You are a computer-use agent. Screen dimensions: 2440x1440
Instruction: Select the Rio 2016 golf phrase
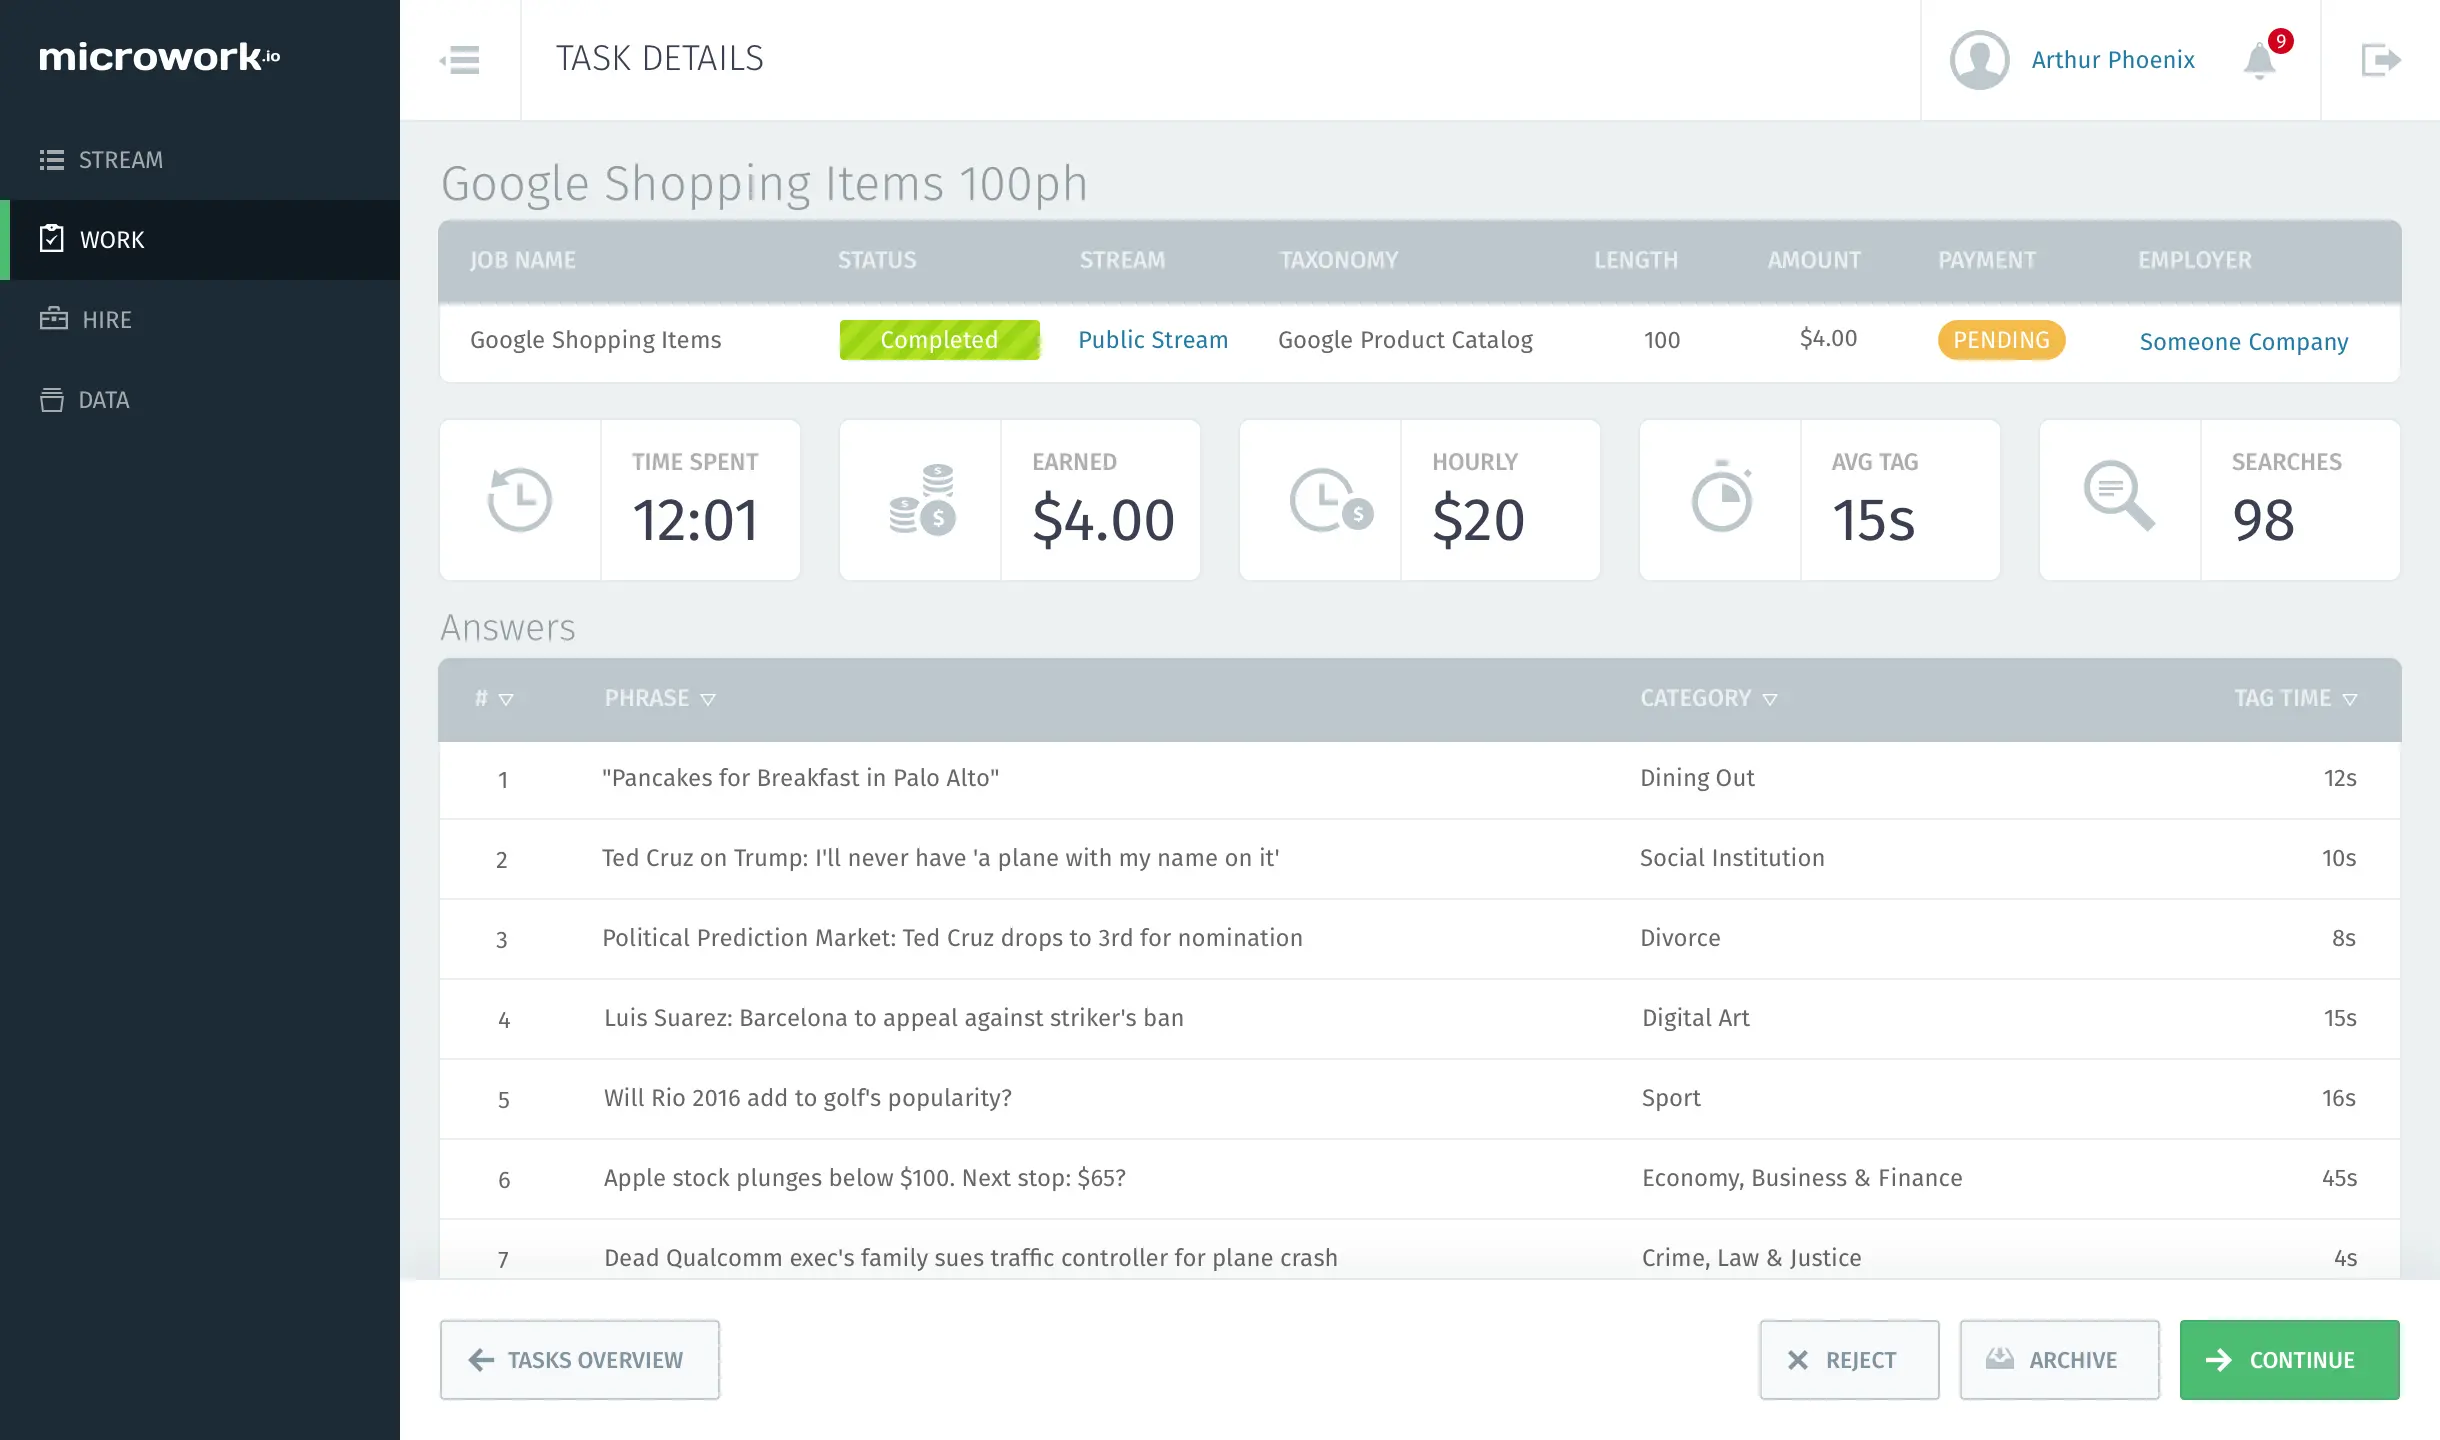pyautogui.click(x=808, y=1098)
